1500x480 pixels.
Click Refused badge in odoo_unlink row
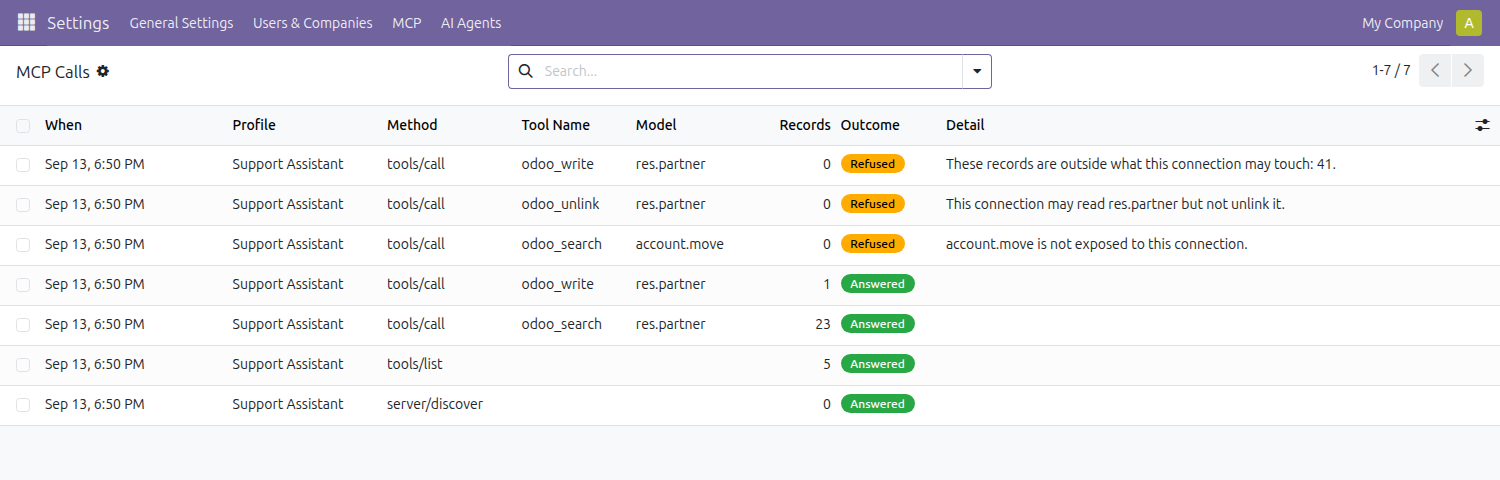point(873,204)
